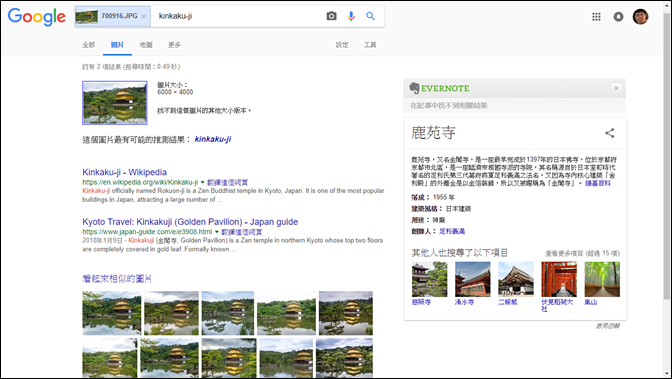Translate the Wikipedia result page
This screenshot has width=672, height=379.
coord(228,182)
